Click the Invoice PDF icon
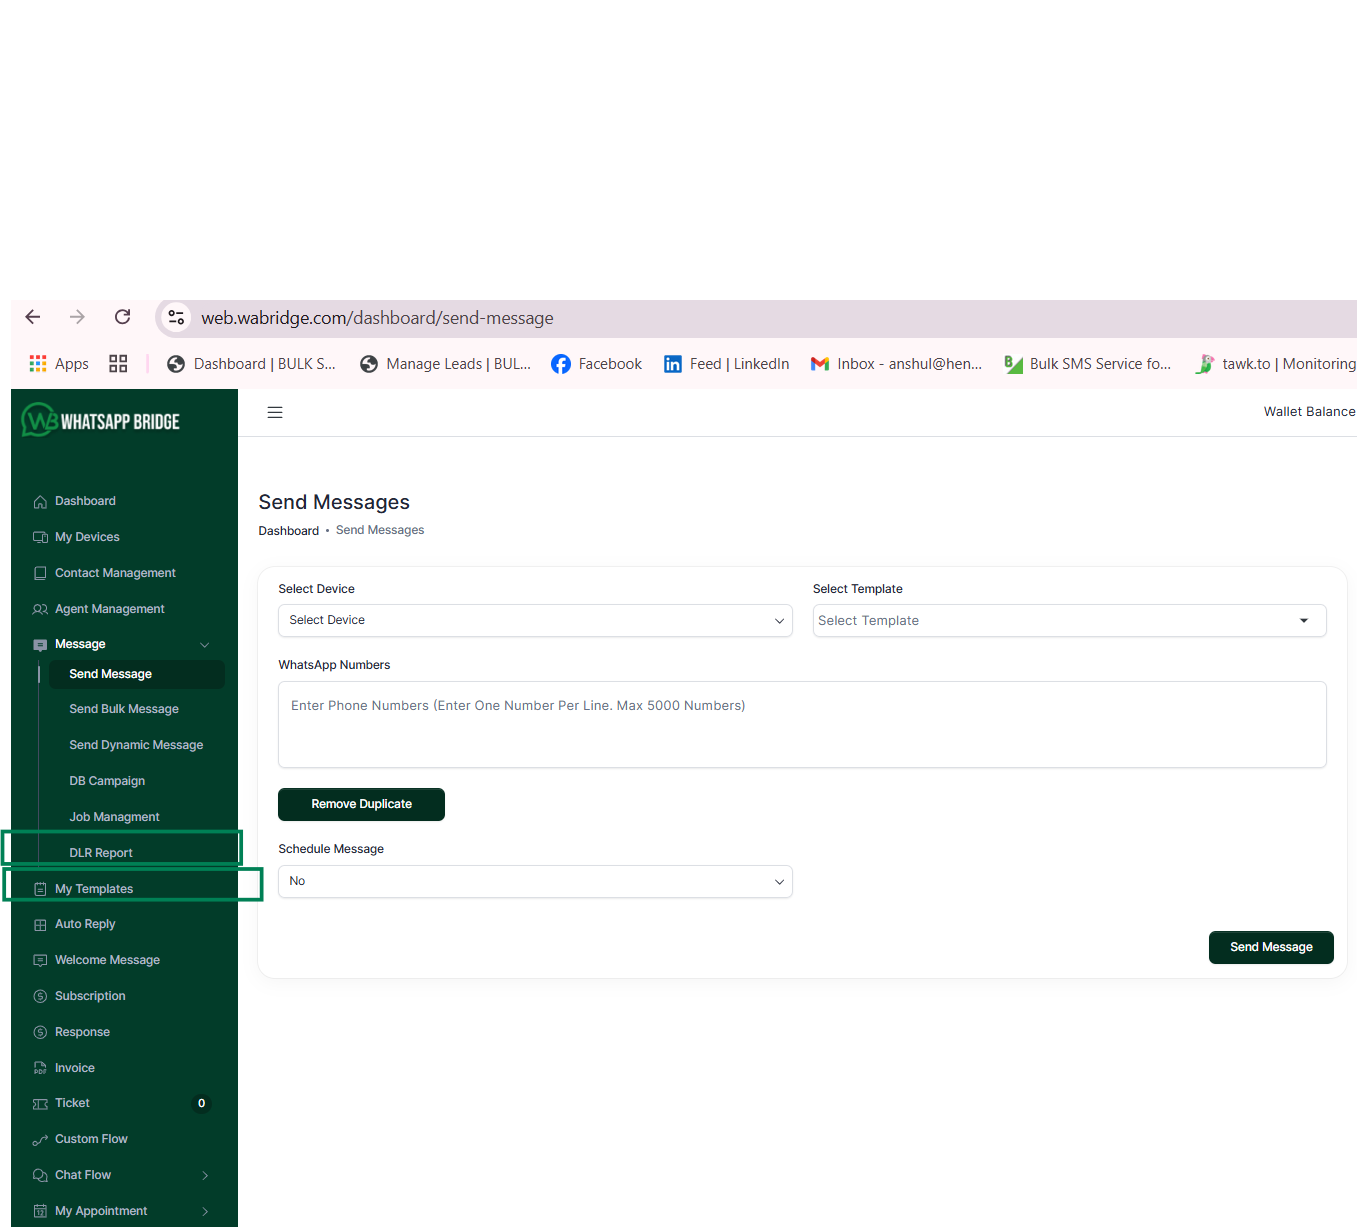The image size is (1357, 1227). click(x=40, y=1068)
